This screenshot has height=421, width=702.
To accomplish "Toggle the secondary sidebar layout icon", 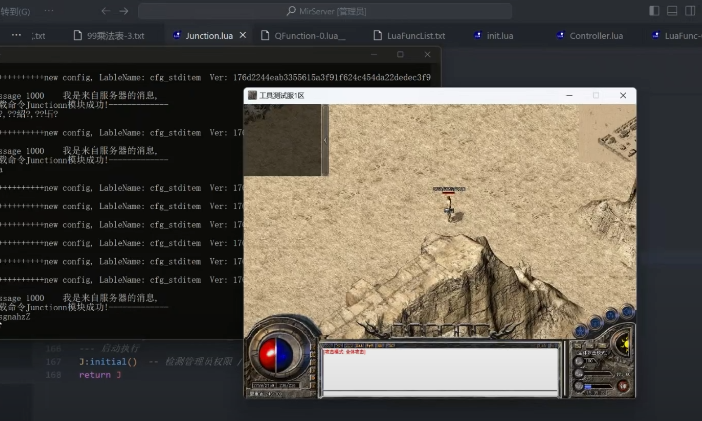I will tap(690, 11).
